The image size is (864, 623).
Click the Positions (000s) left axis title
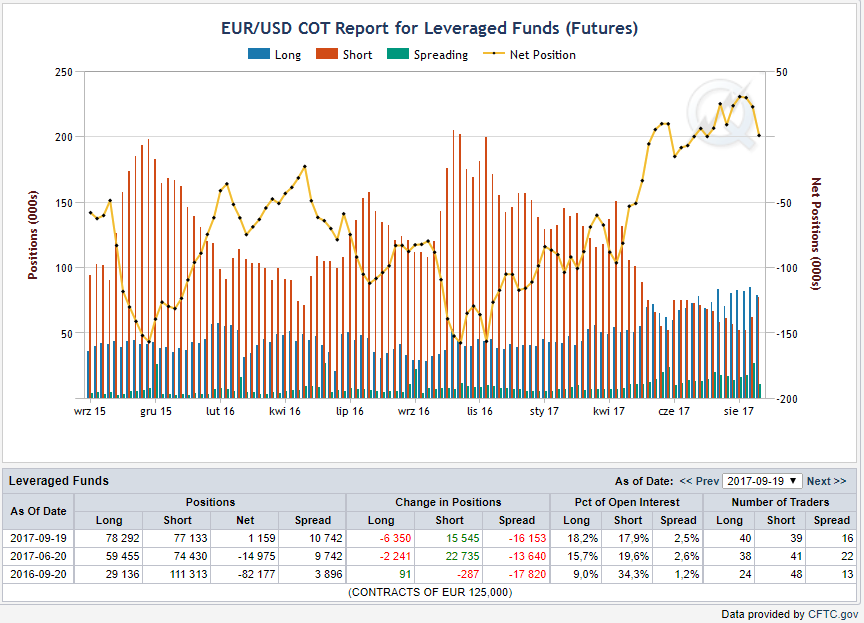[33, 235]
